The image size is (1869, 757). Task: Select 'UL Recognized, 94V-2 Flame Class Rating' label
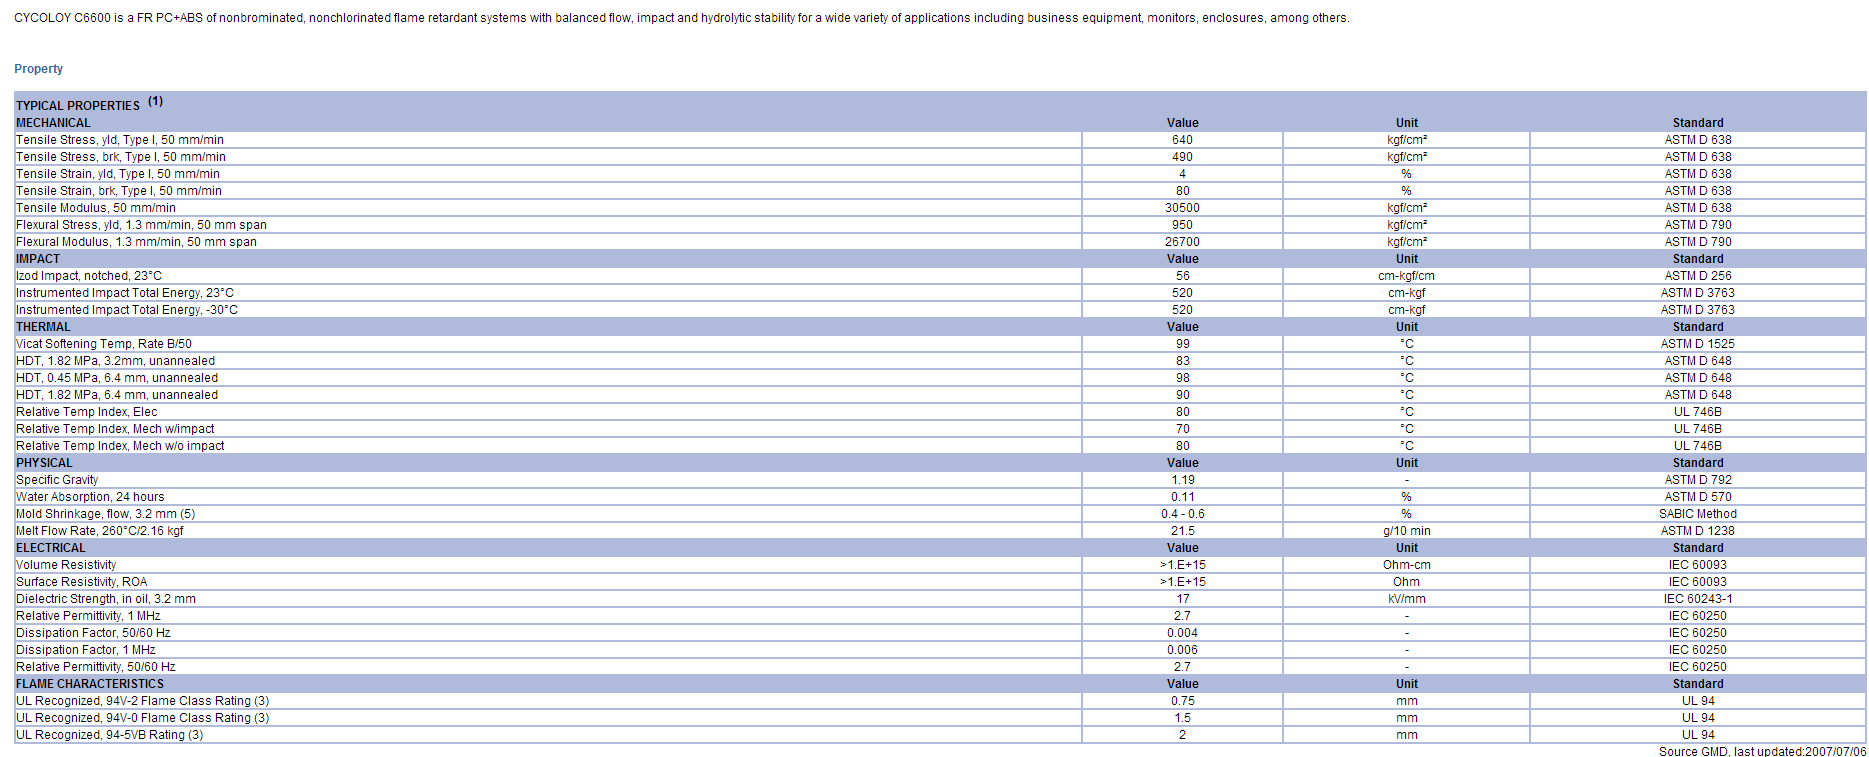(142, 701)
